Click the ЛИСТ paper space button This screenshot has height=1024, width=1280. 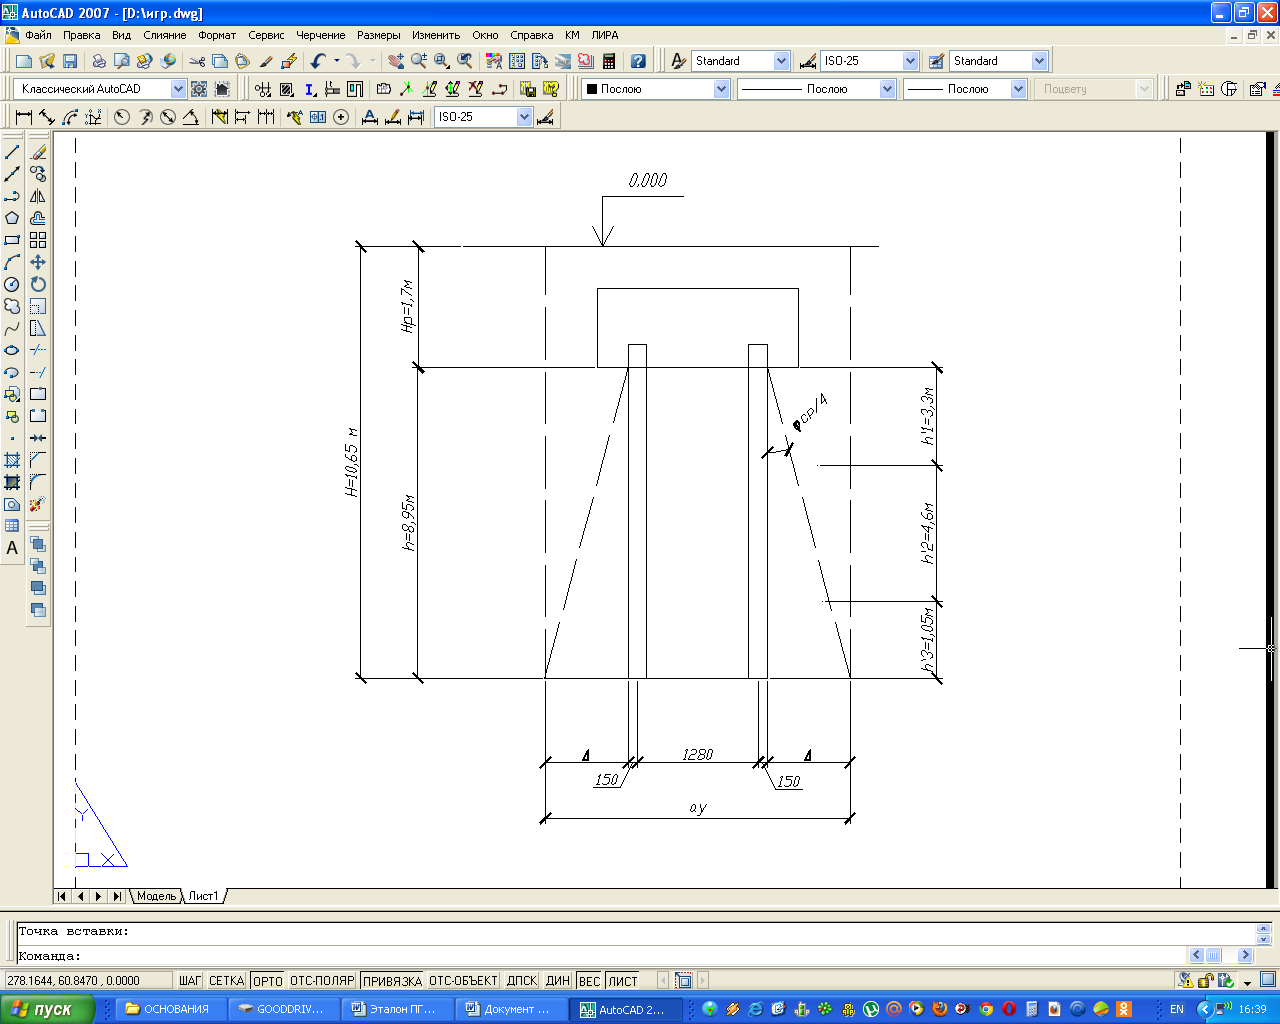coord(623,981)
